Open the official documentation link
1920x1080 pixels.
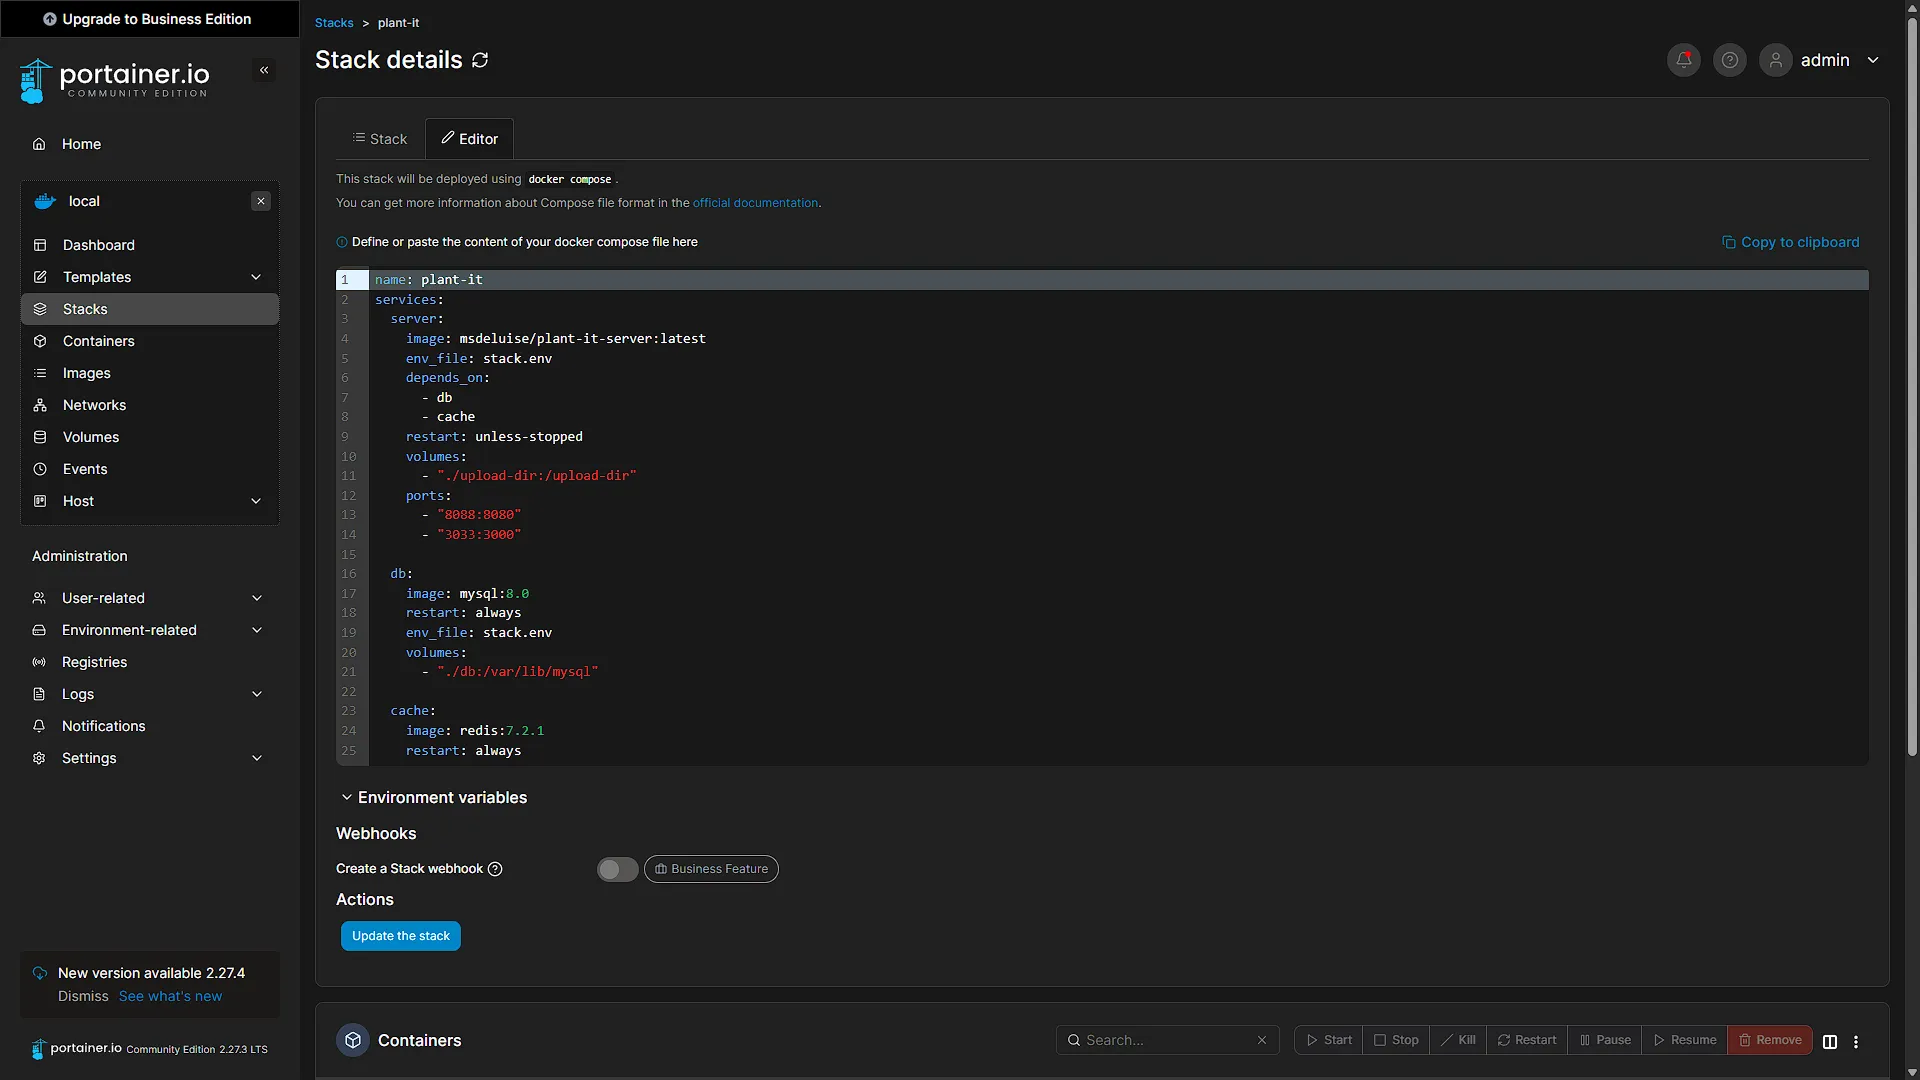pos(755,203)
